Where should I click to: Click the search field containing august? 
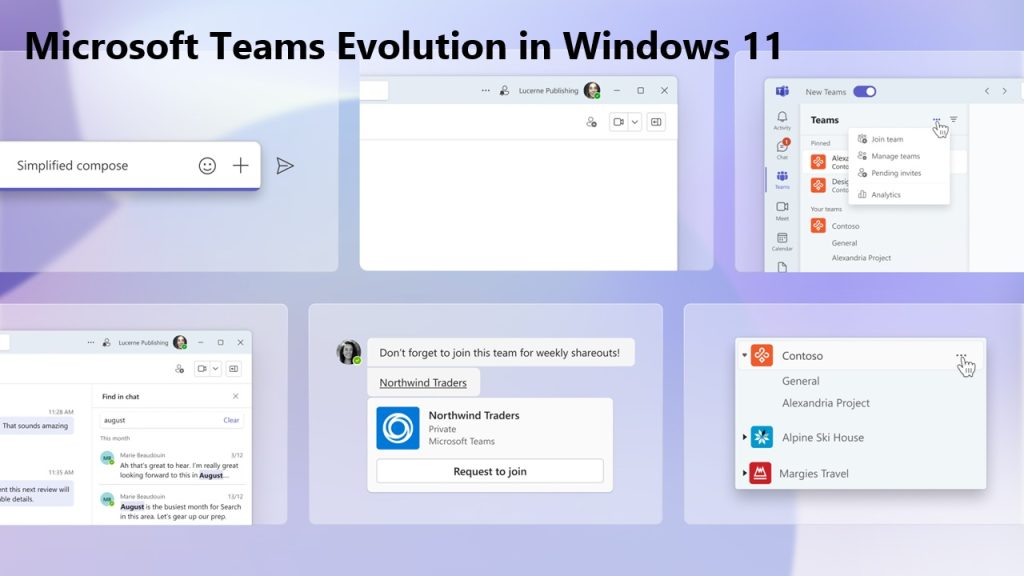pyautogui.click(x=171, y=420)
